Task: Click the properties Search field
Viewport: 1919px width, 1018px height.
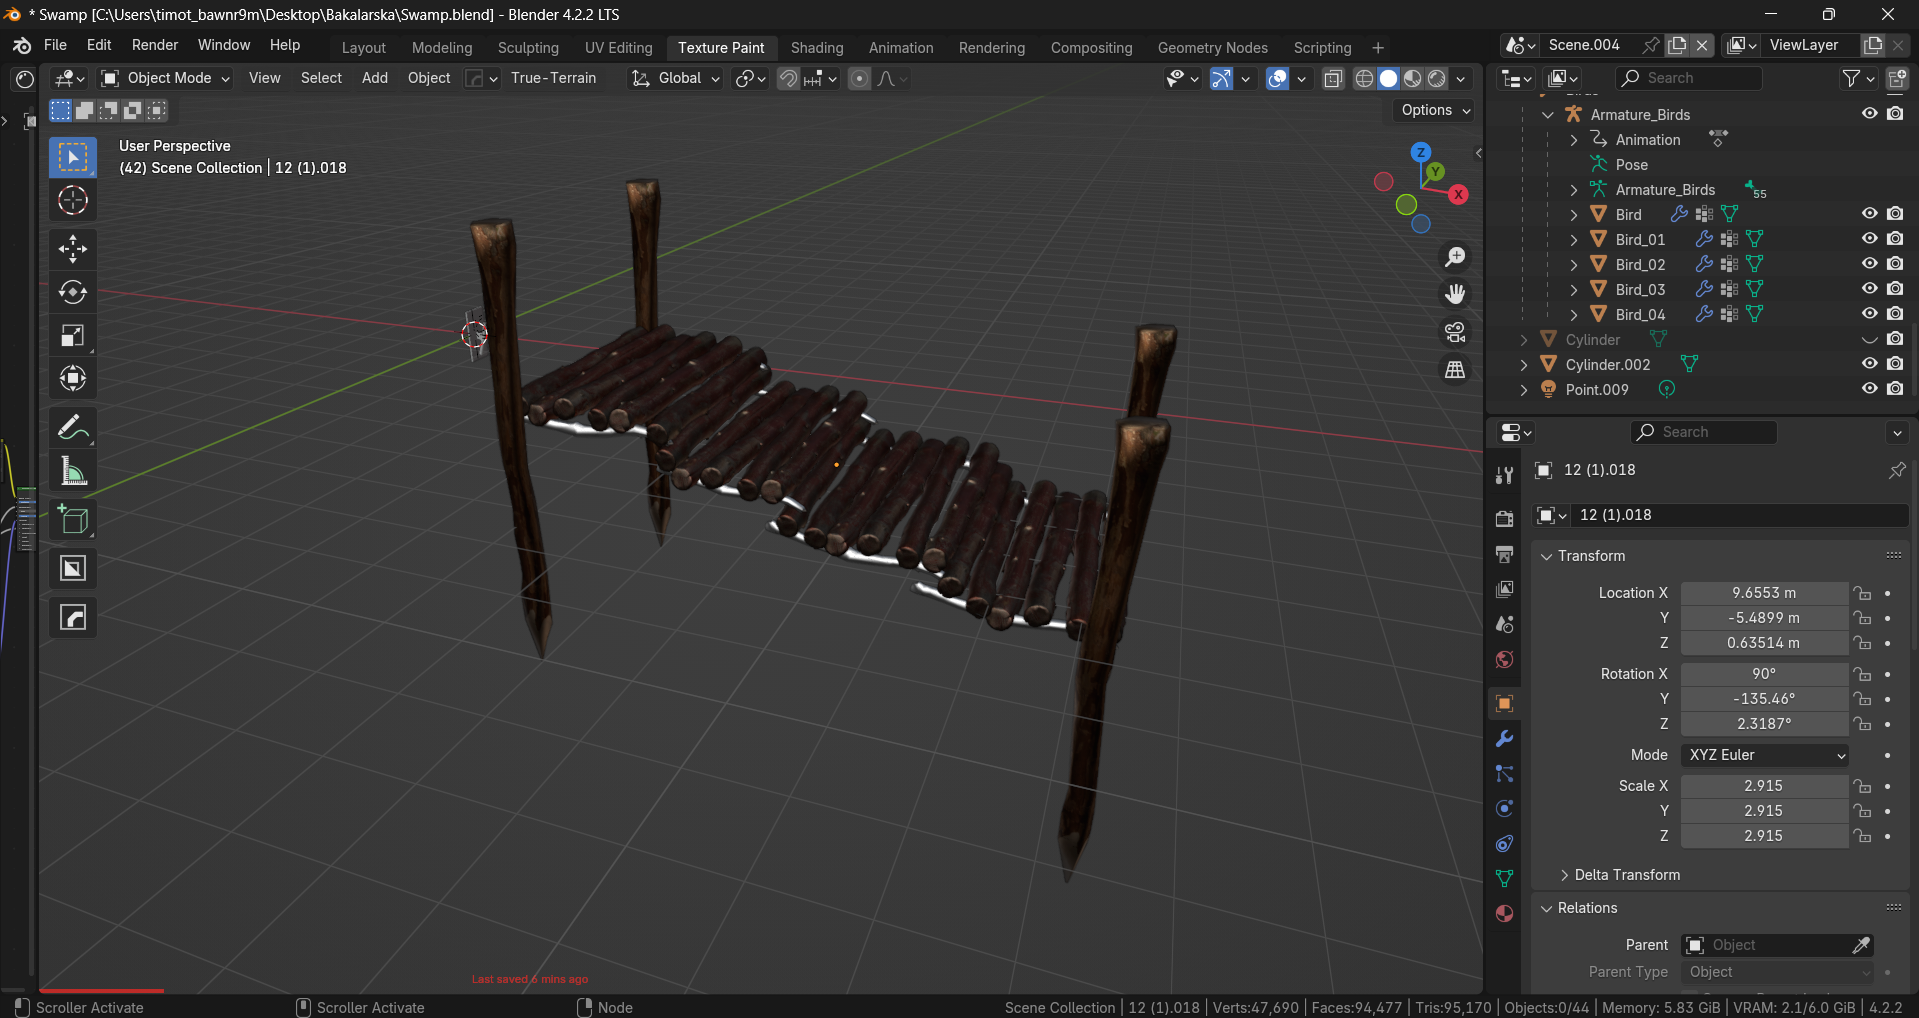Action: 1704,432
